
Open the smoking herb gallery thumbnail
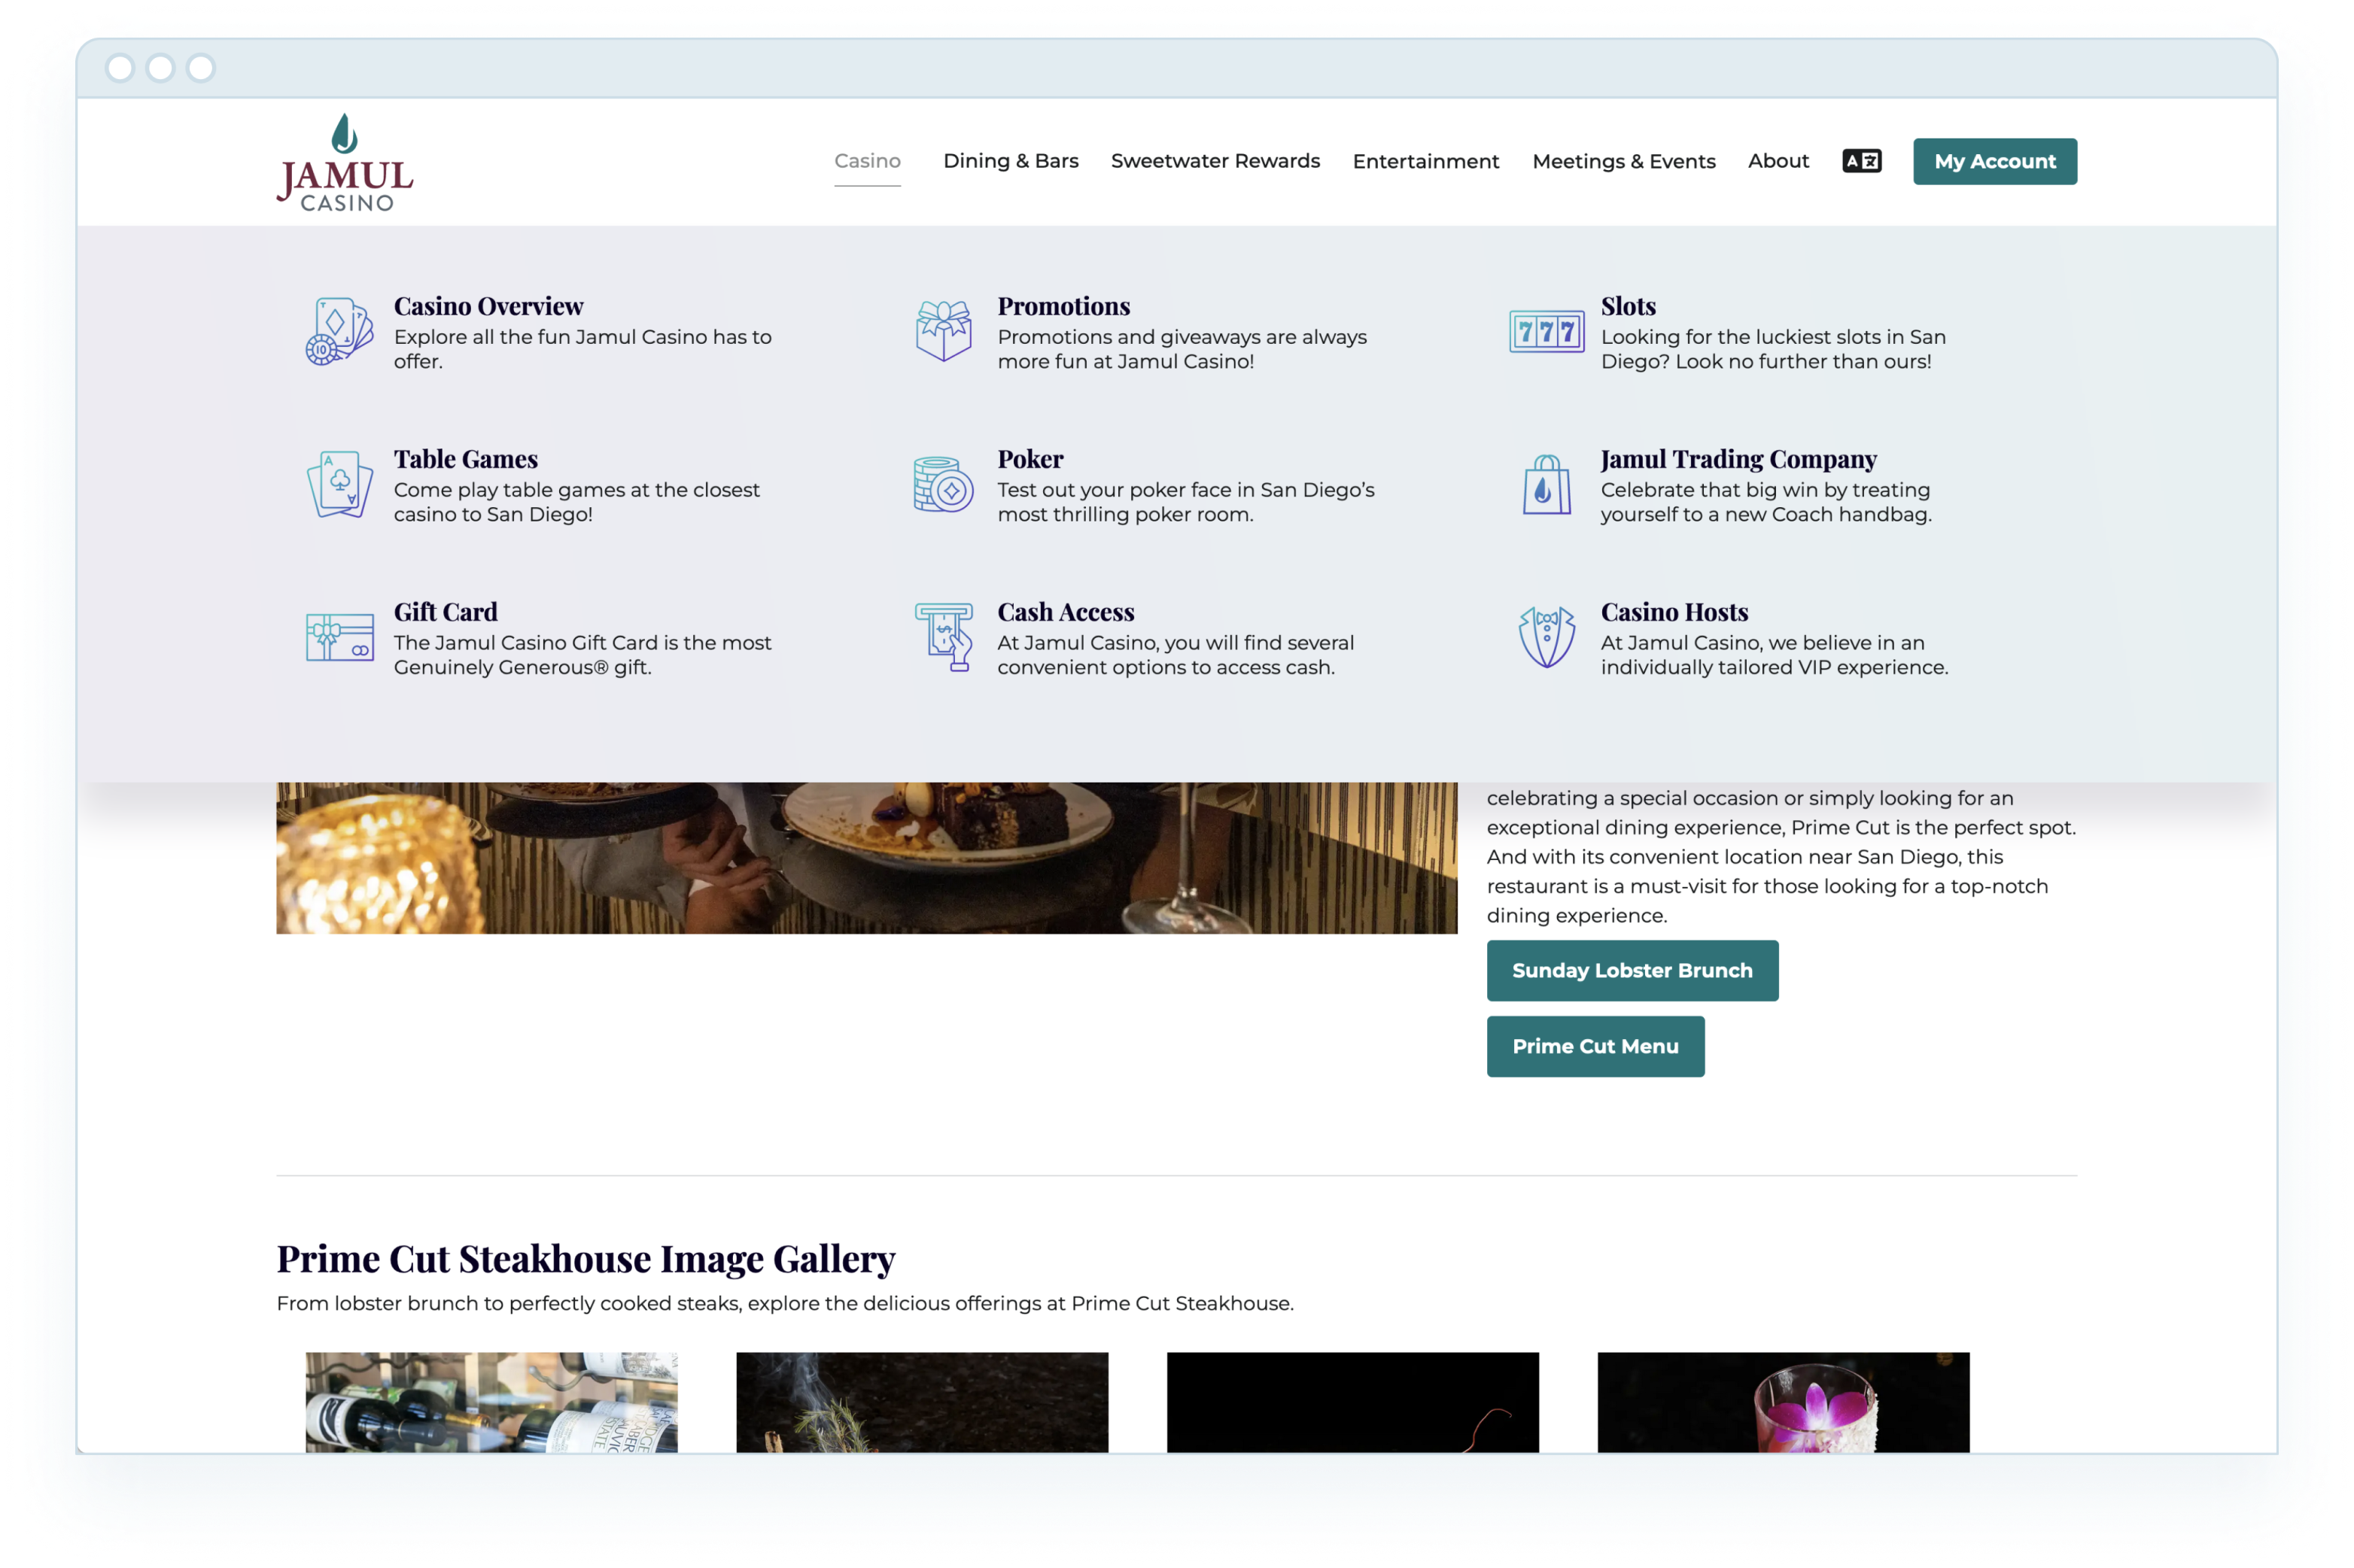point(922,1402)
